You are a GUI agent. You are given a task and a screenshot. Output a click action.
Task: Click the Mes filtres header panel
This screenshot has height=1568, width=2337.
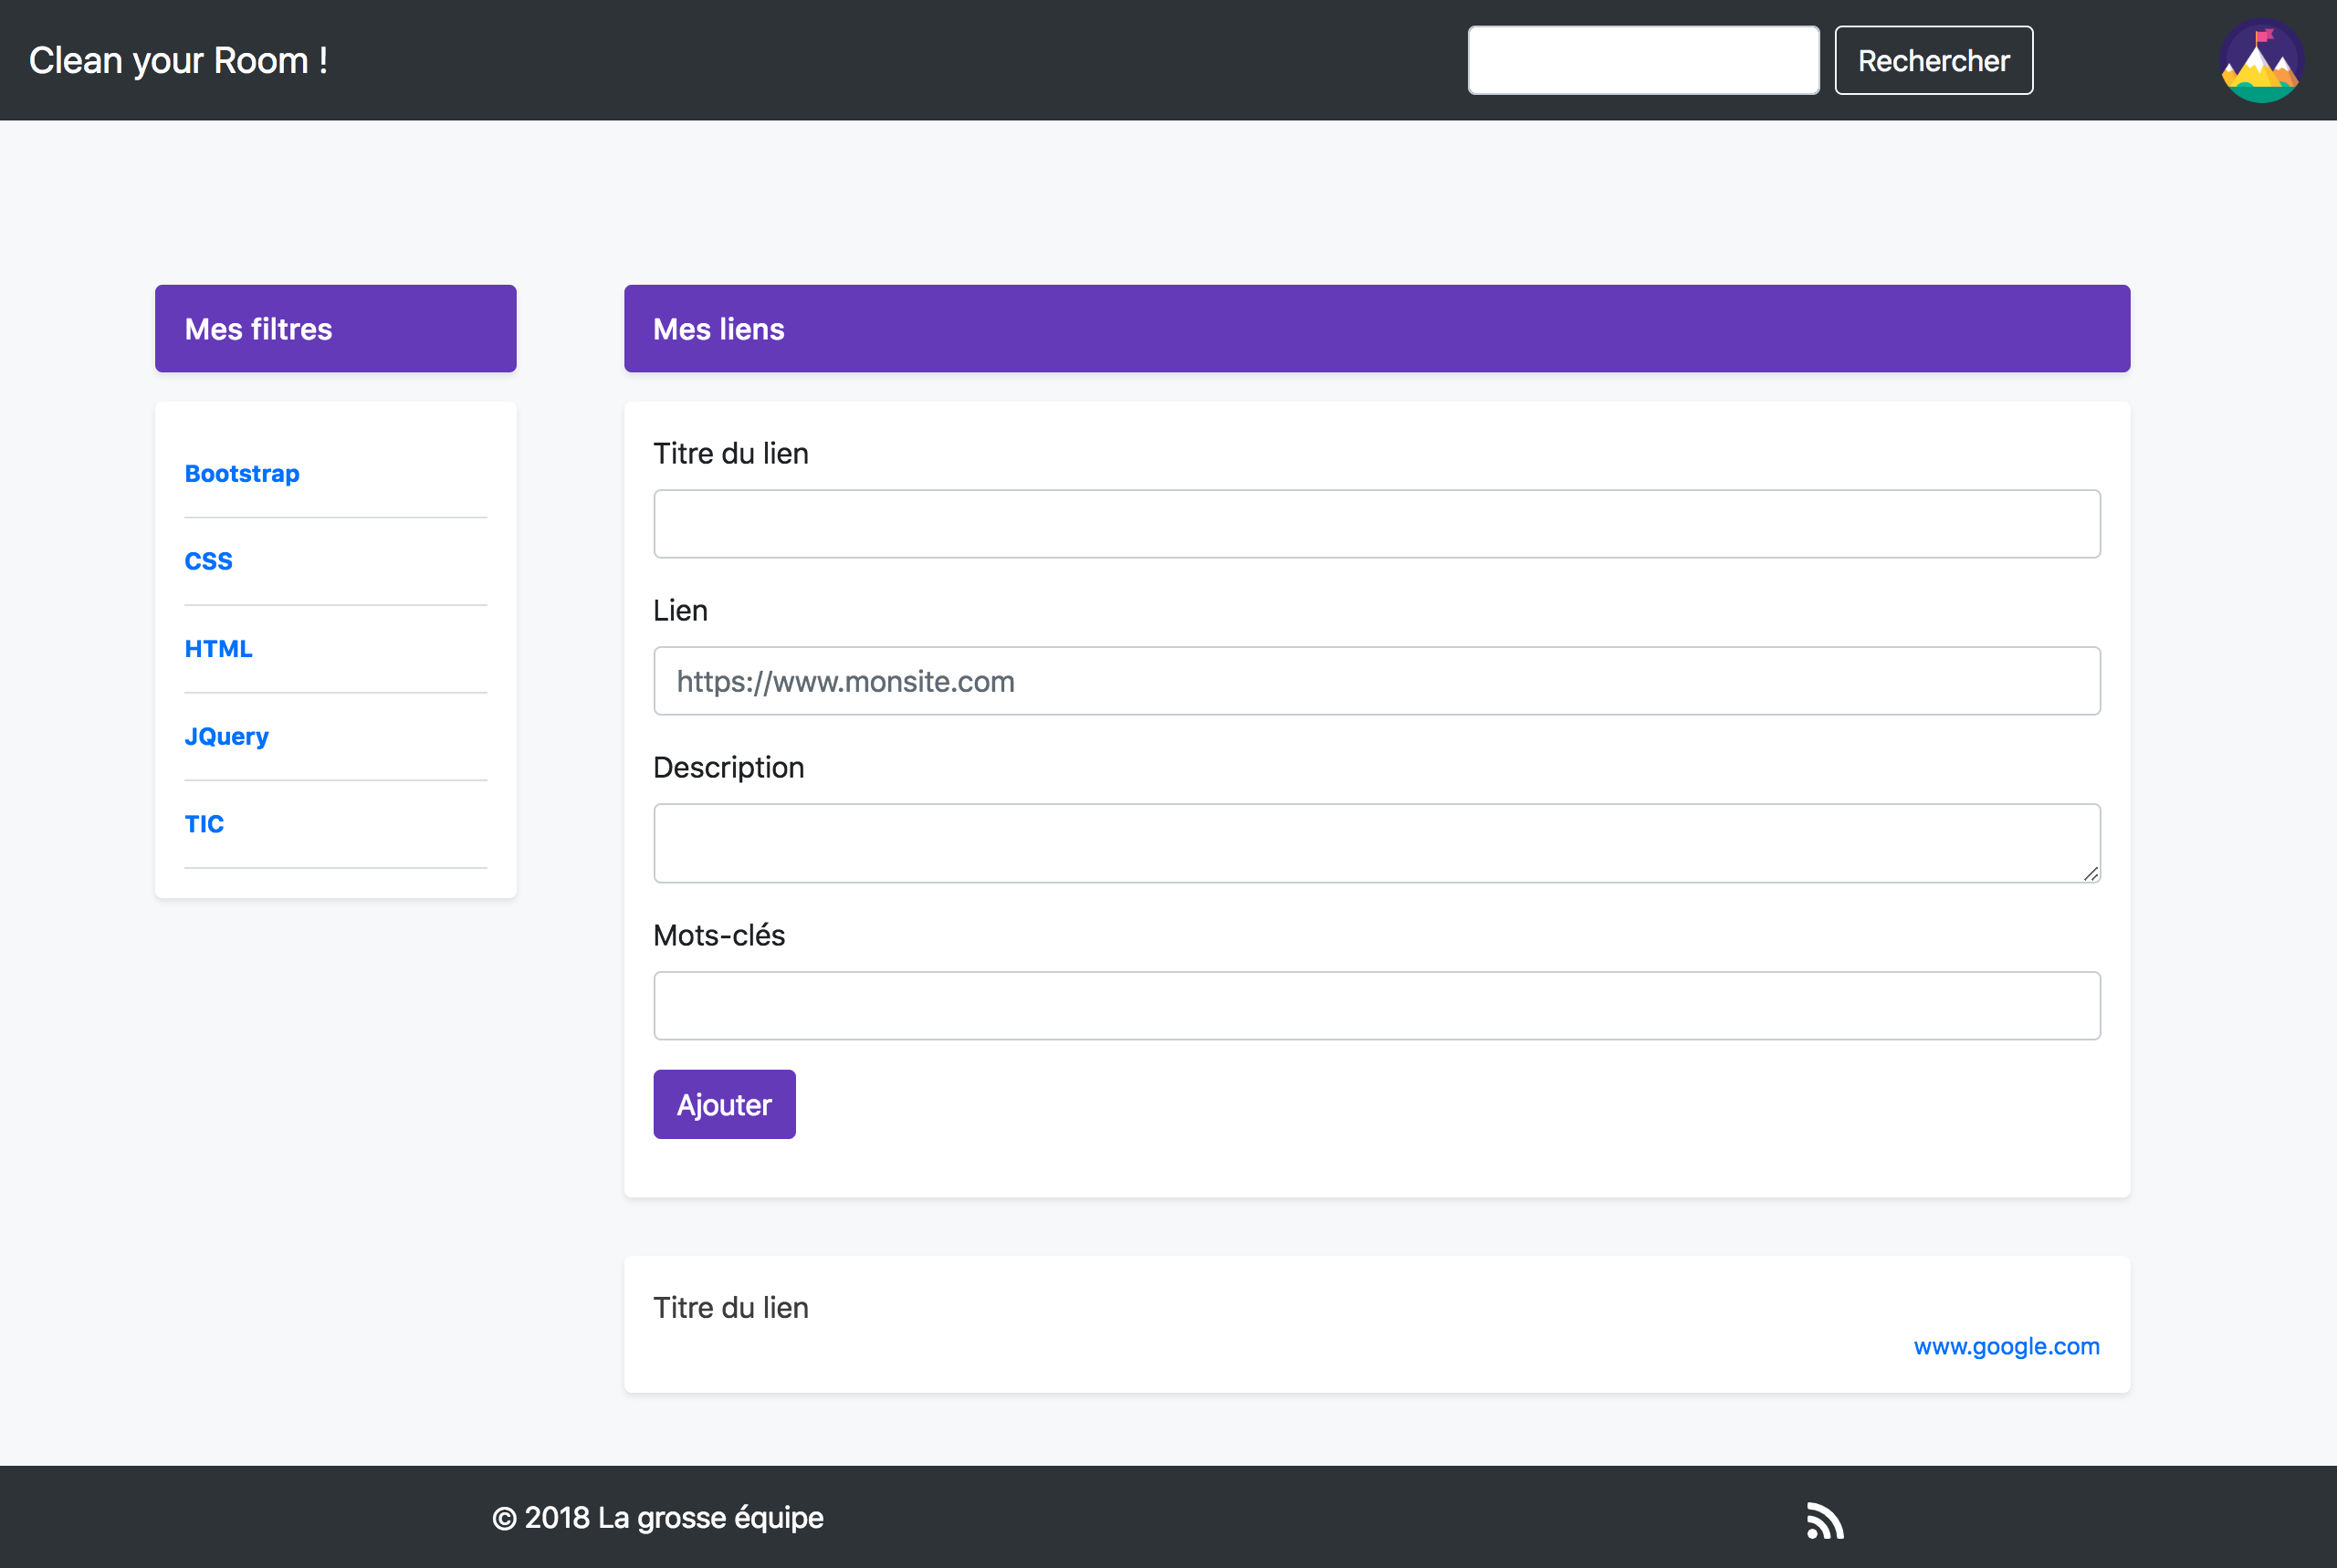(335, 329)
